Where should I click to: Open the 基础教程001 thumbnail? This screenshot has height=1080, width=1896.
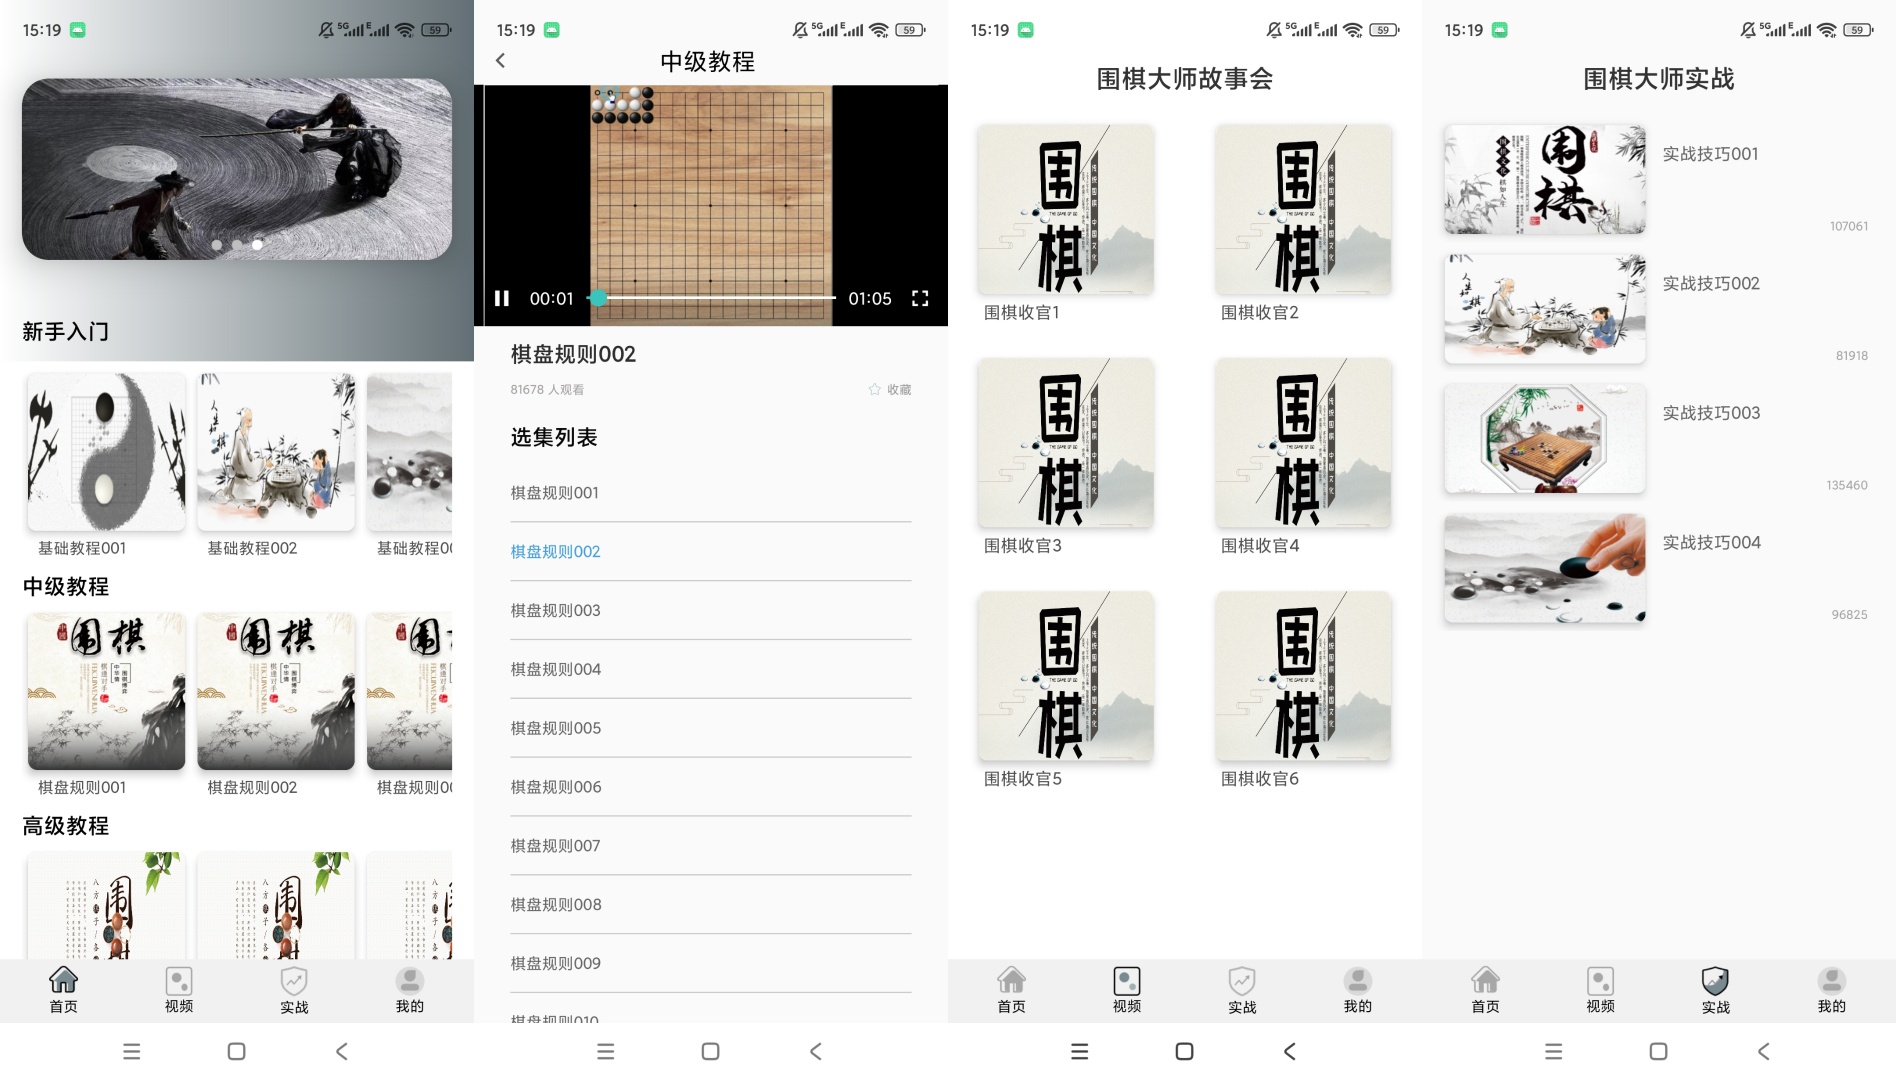(106, 452)
